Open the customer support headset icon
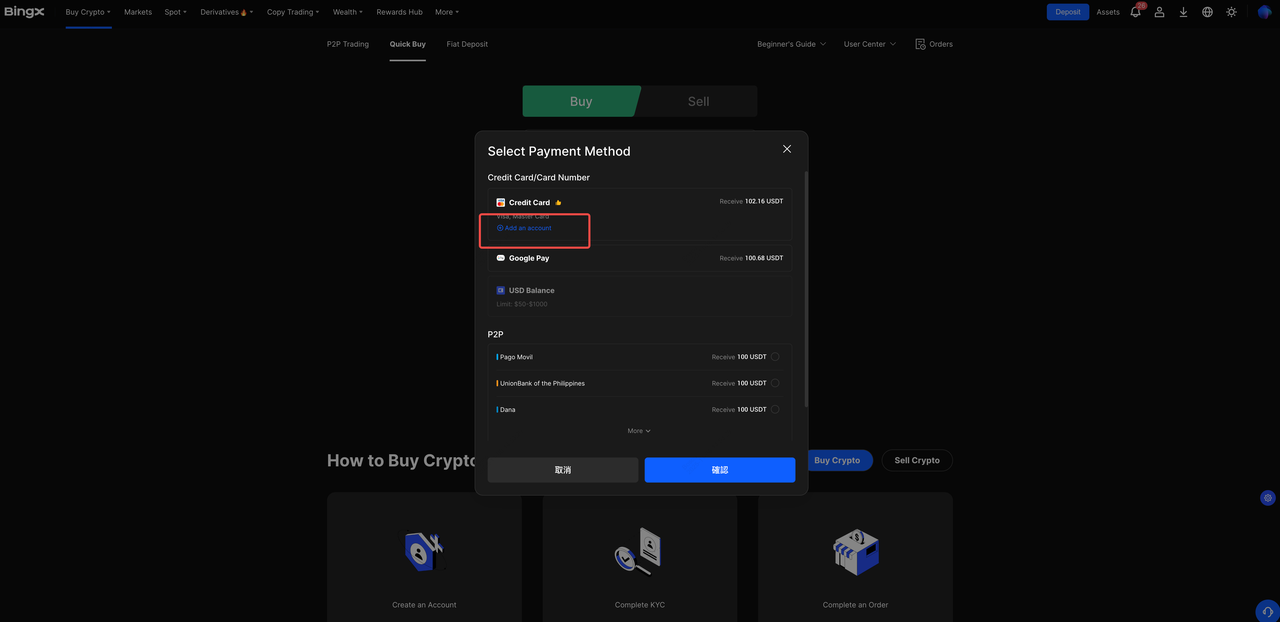The height and width of the screenshot is (622, 1280). (x=1268, y=611)
